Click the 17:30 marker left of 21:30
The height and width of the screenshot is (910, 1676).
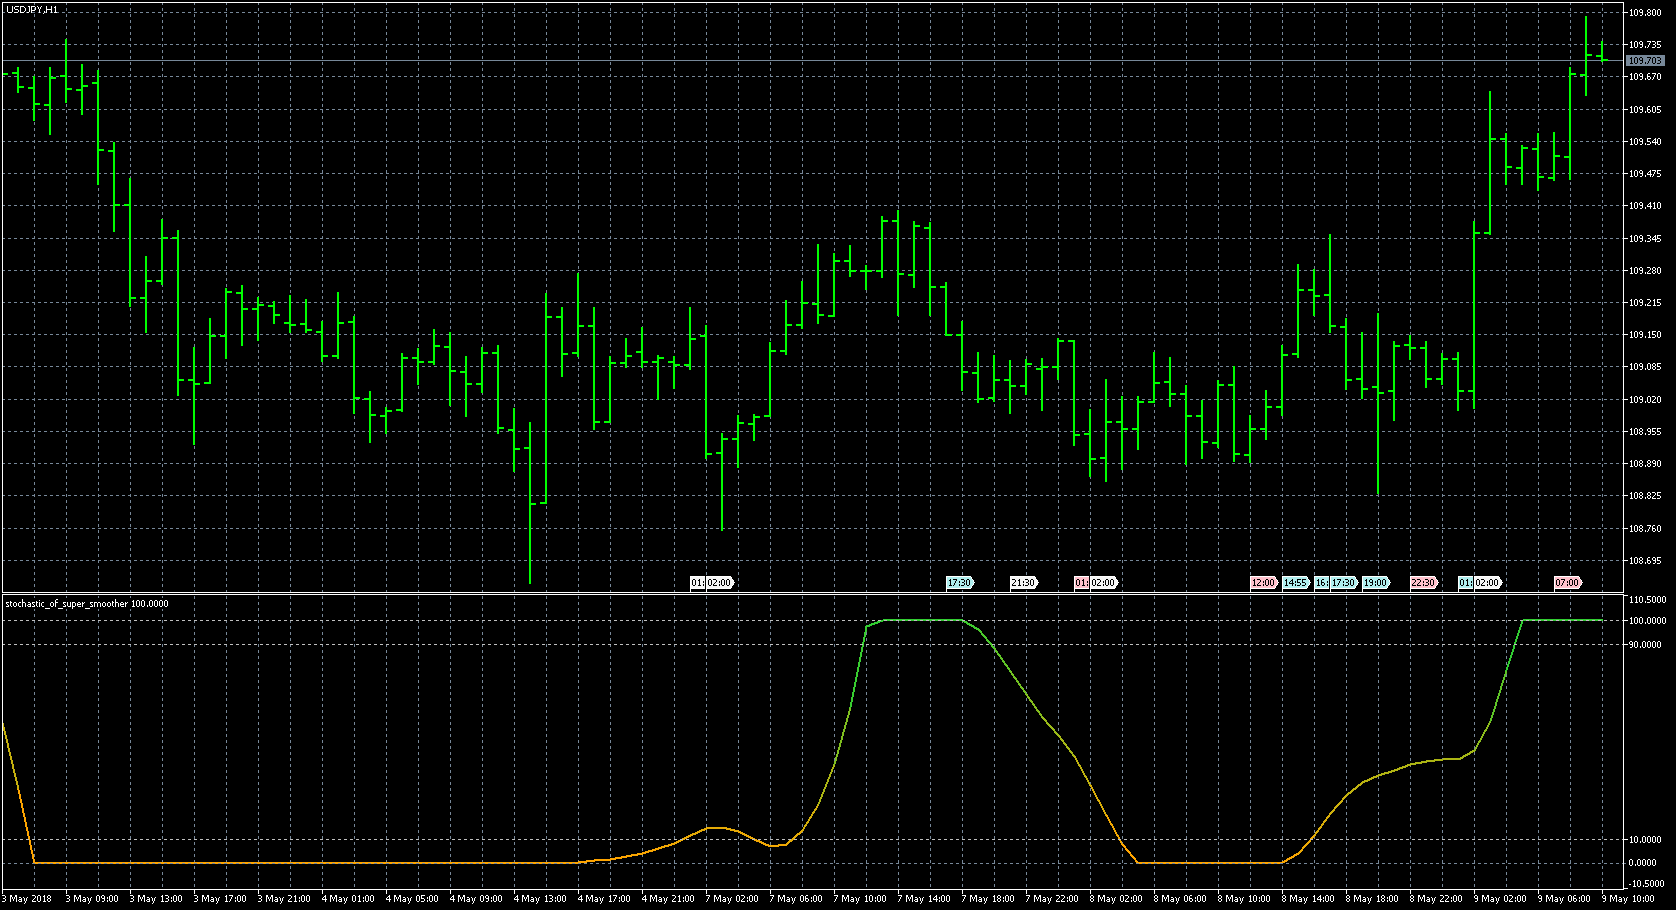click(959, 583)
